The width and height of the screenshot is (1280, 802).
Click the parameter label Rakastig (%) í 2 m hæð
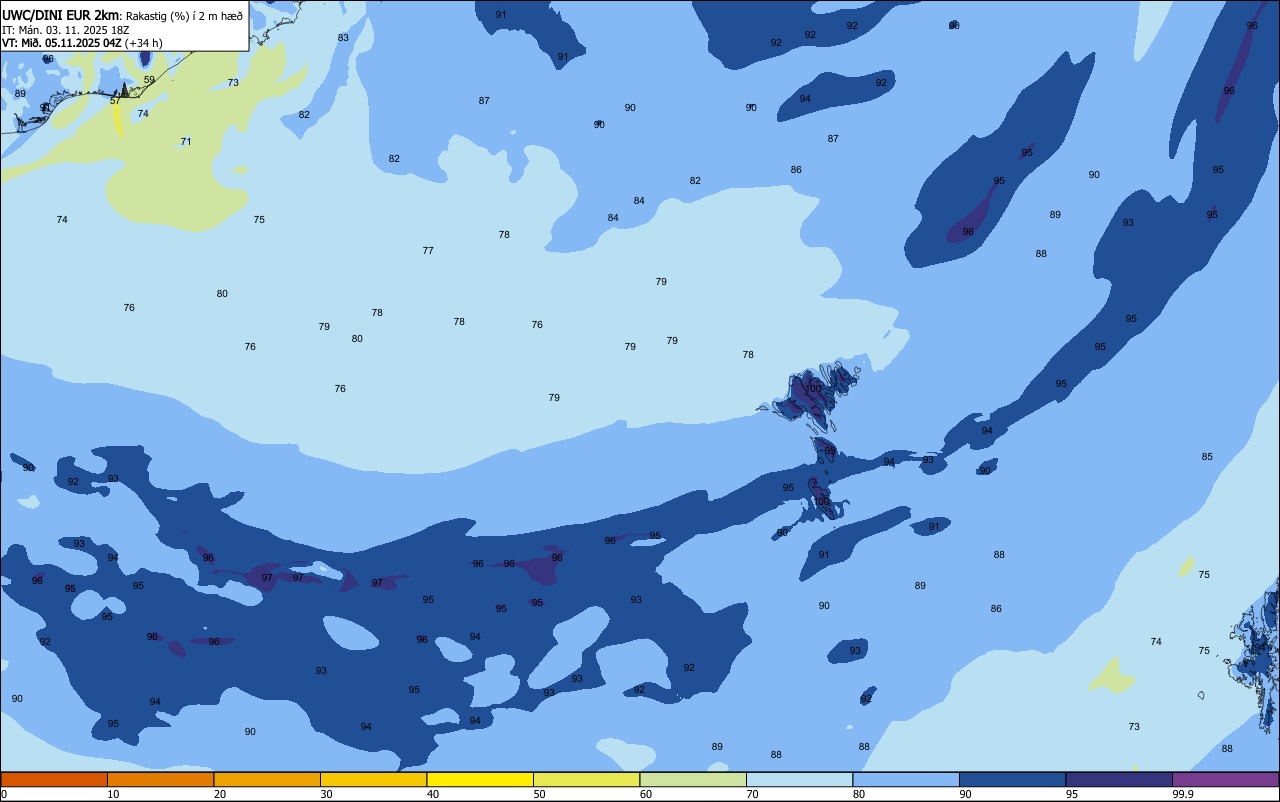point(184,16)
